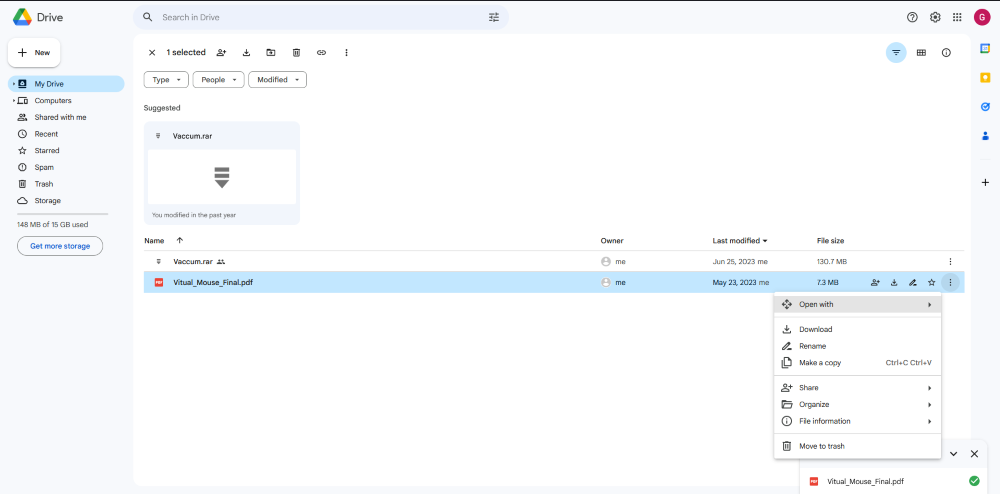Click Share icon in selection toolbar

pyautogui.click(x=221, y=52)
